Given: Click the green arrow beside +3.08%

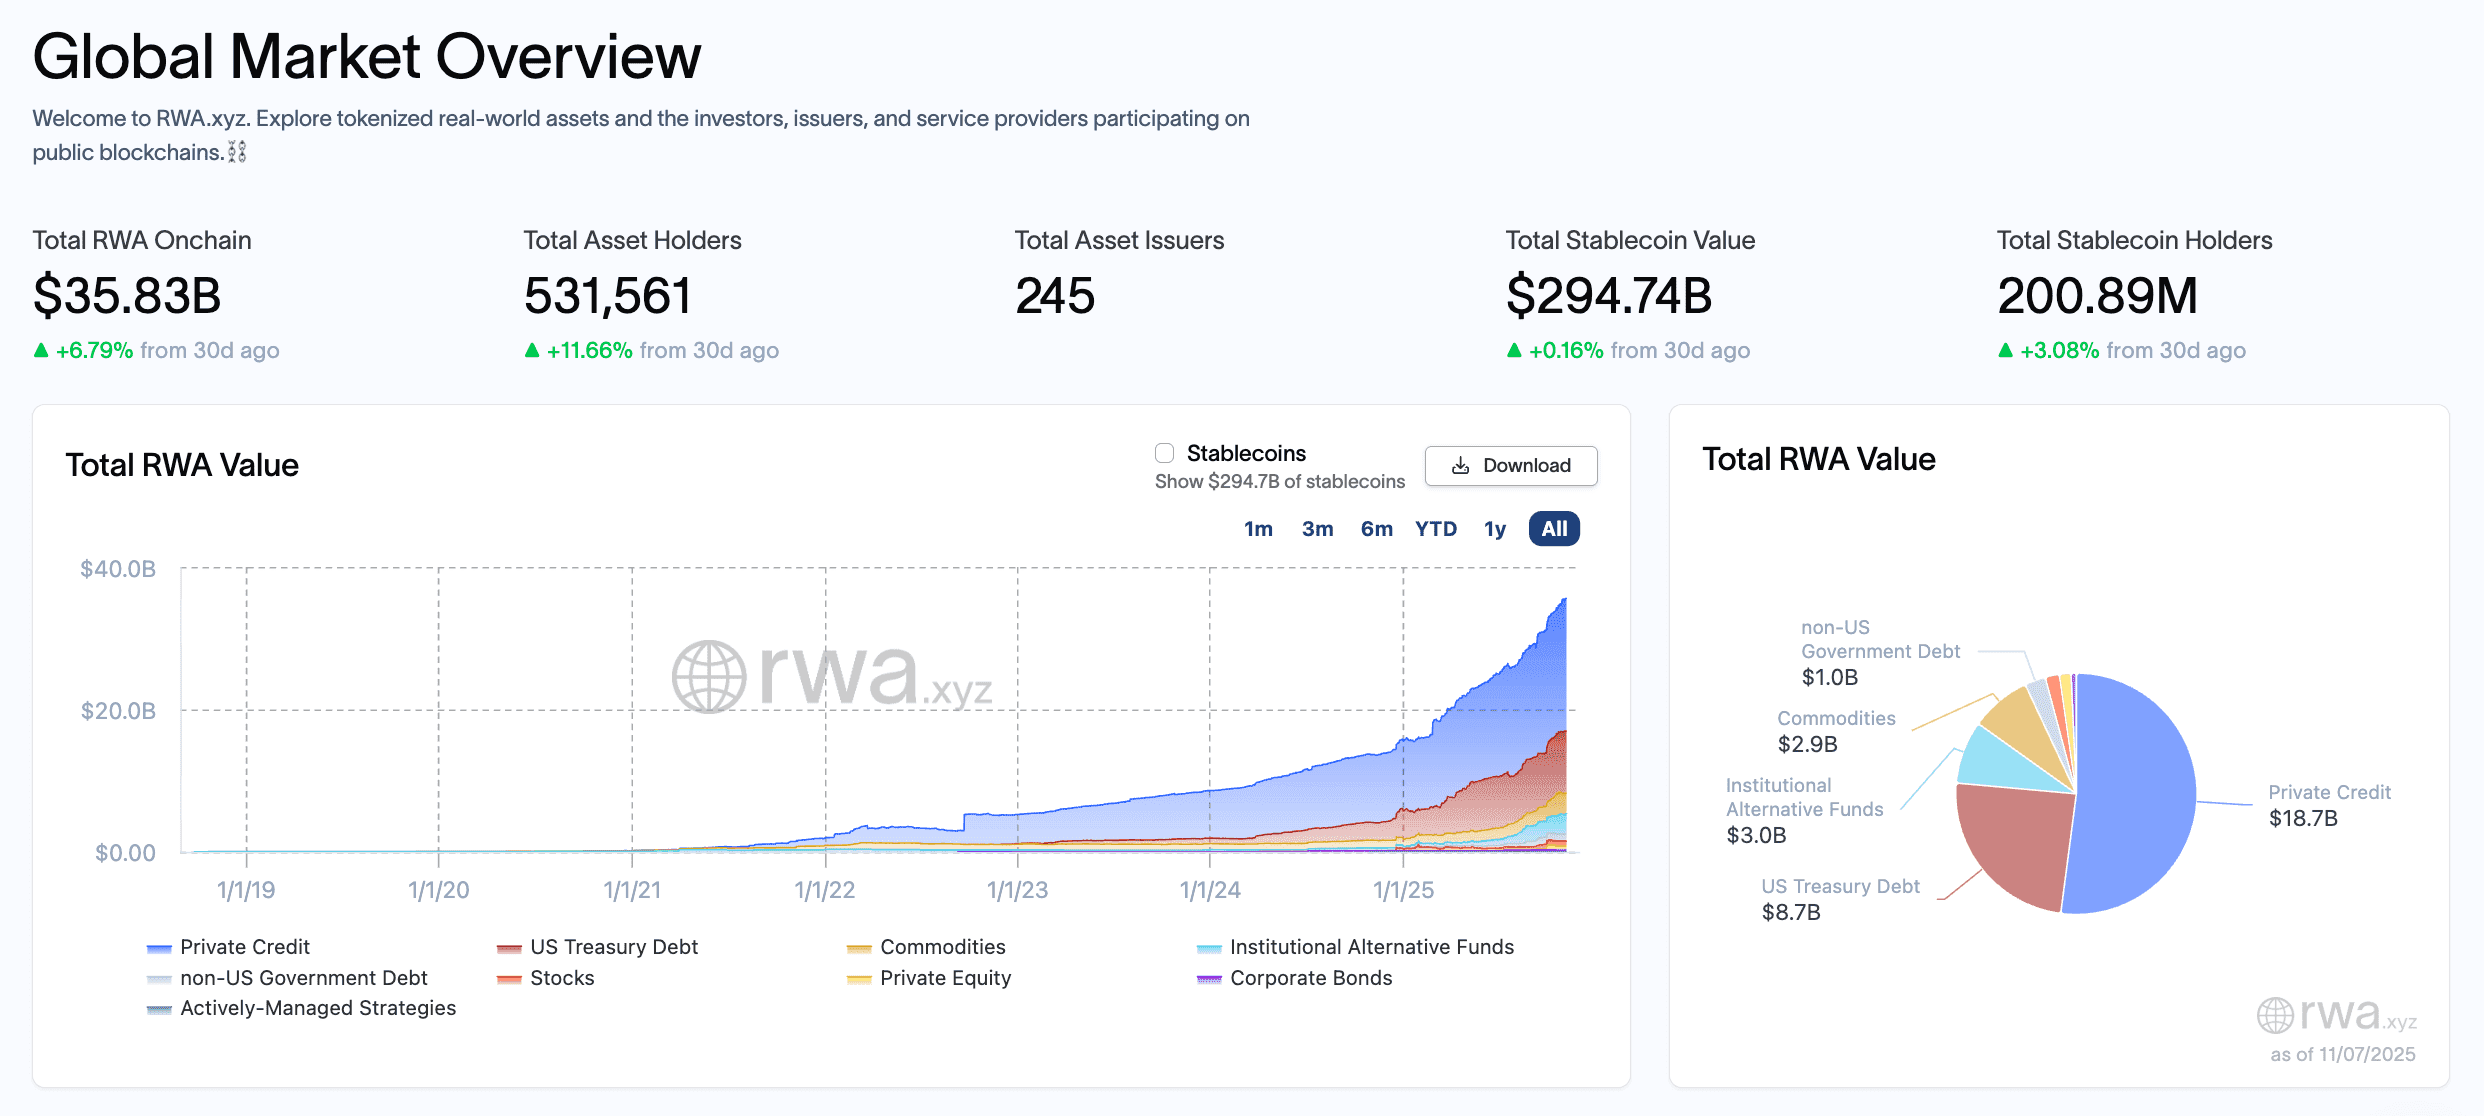Looking at the screenshot, I should coord(2005,350).
